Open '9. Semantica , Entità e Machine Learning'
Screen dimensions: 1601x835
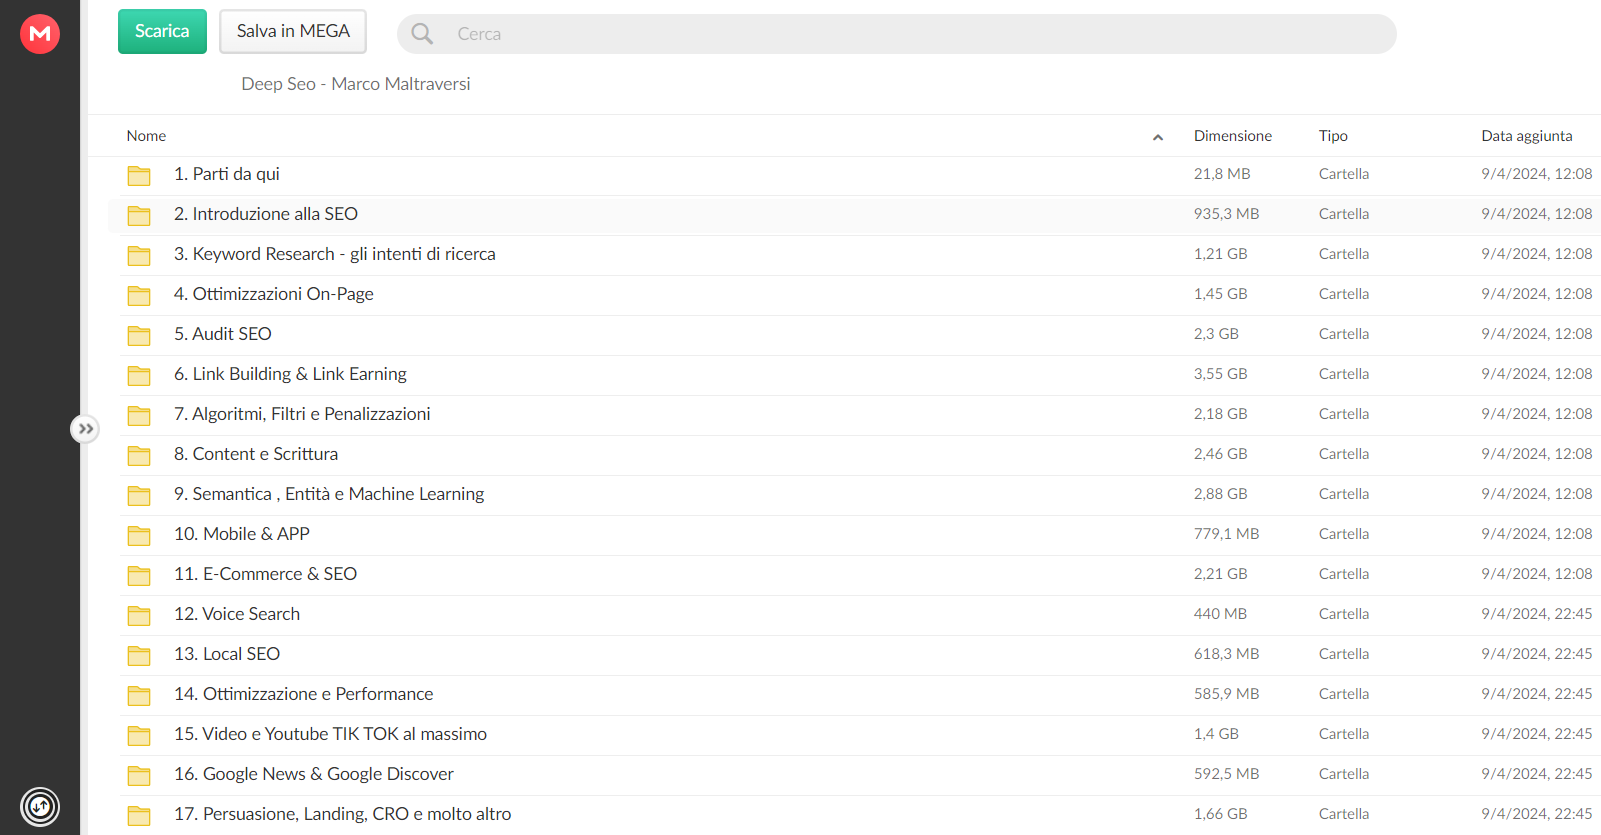[329, 494]
